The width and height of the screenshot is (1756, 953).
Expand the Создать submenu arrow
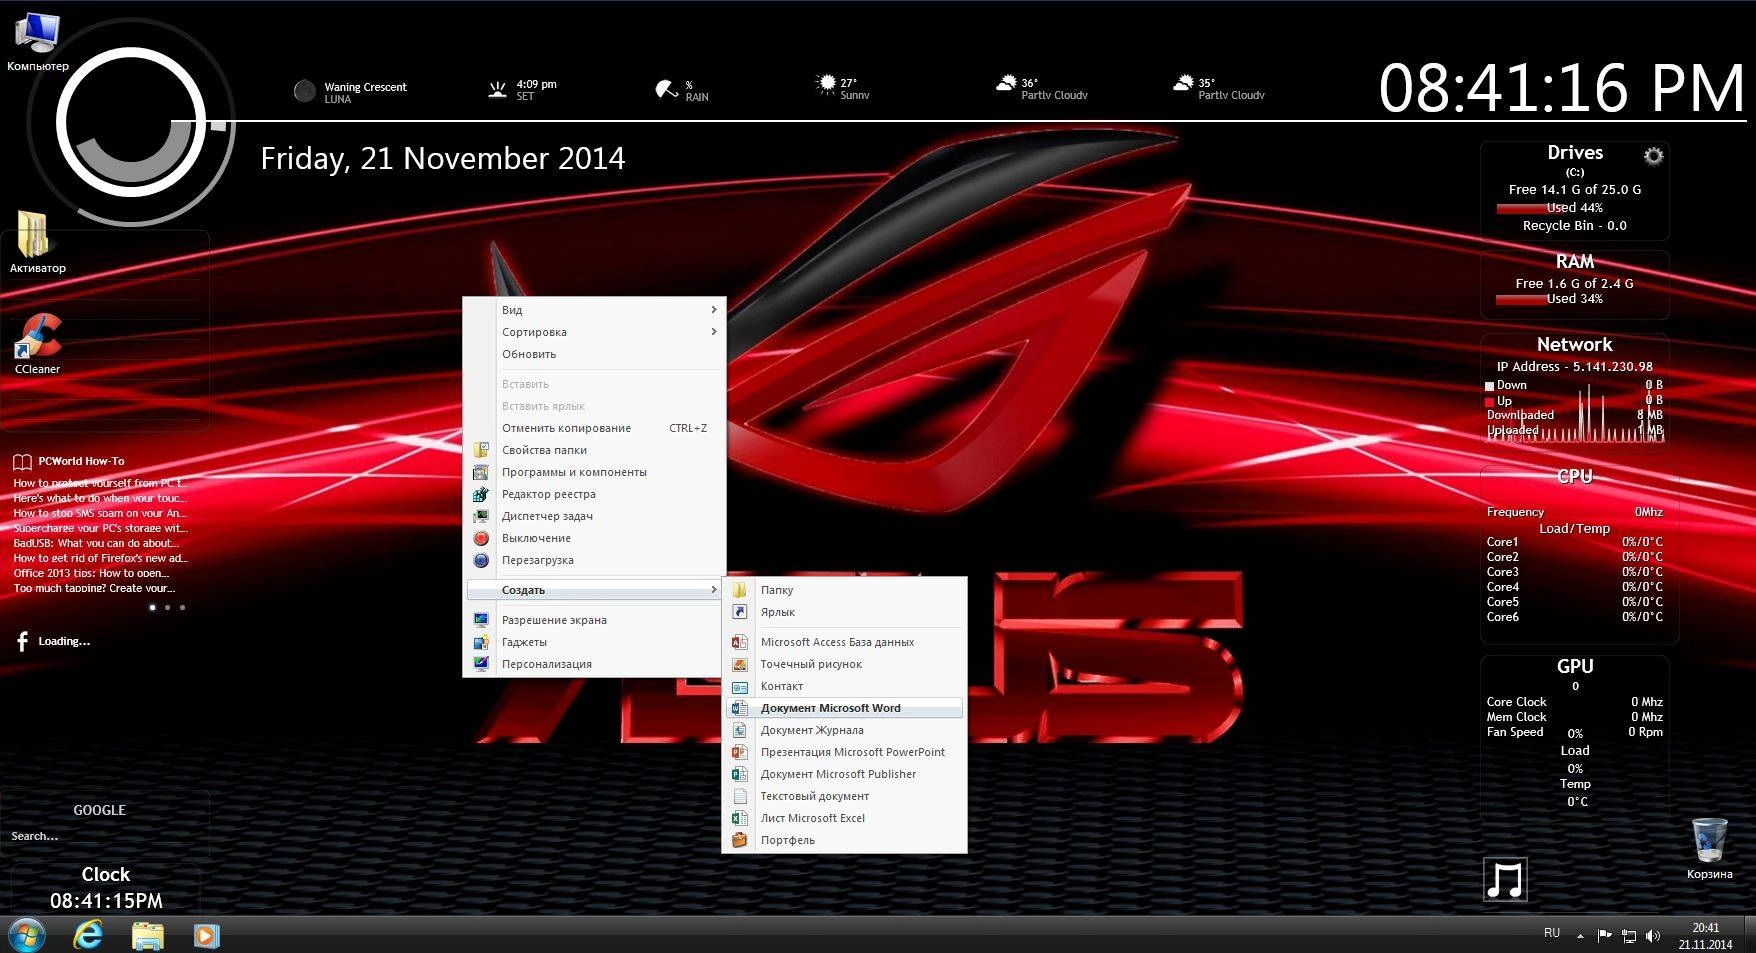pos(714,590)
